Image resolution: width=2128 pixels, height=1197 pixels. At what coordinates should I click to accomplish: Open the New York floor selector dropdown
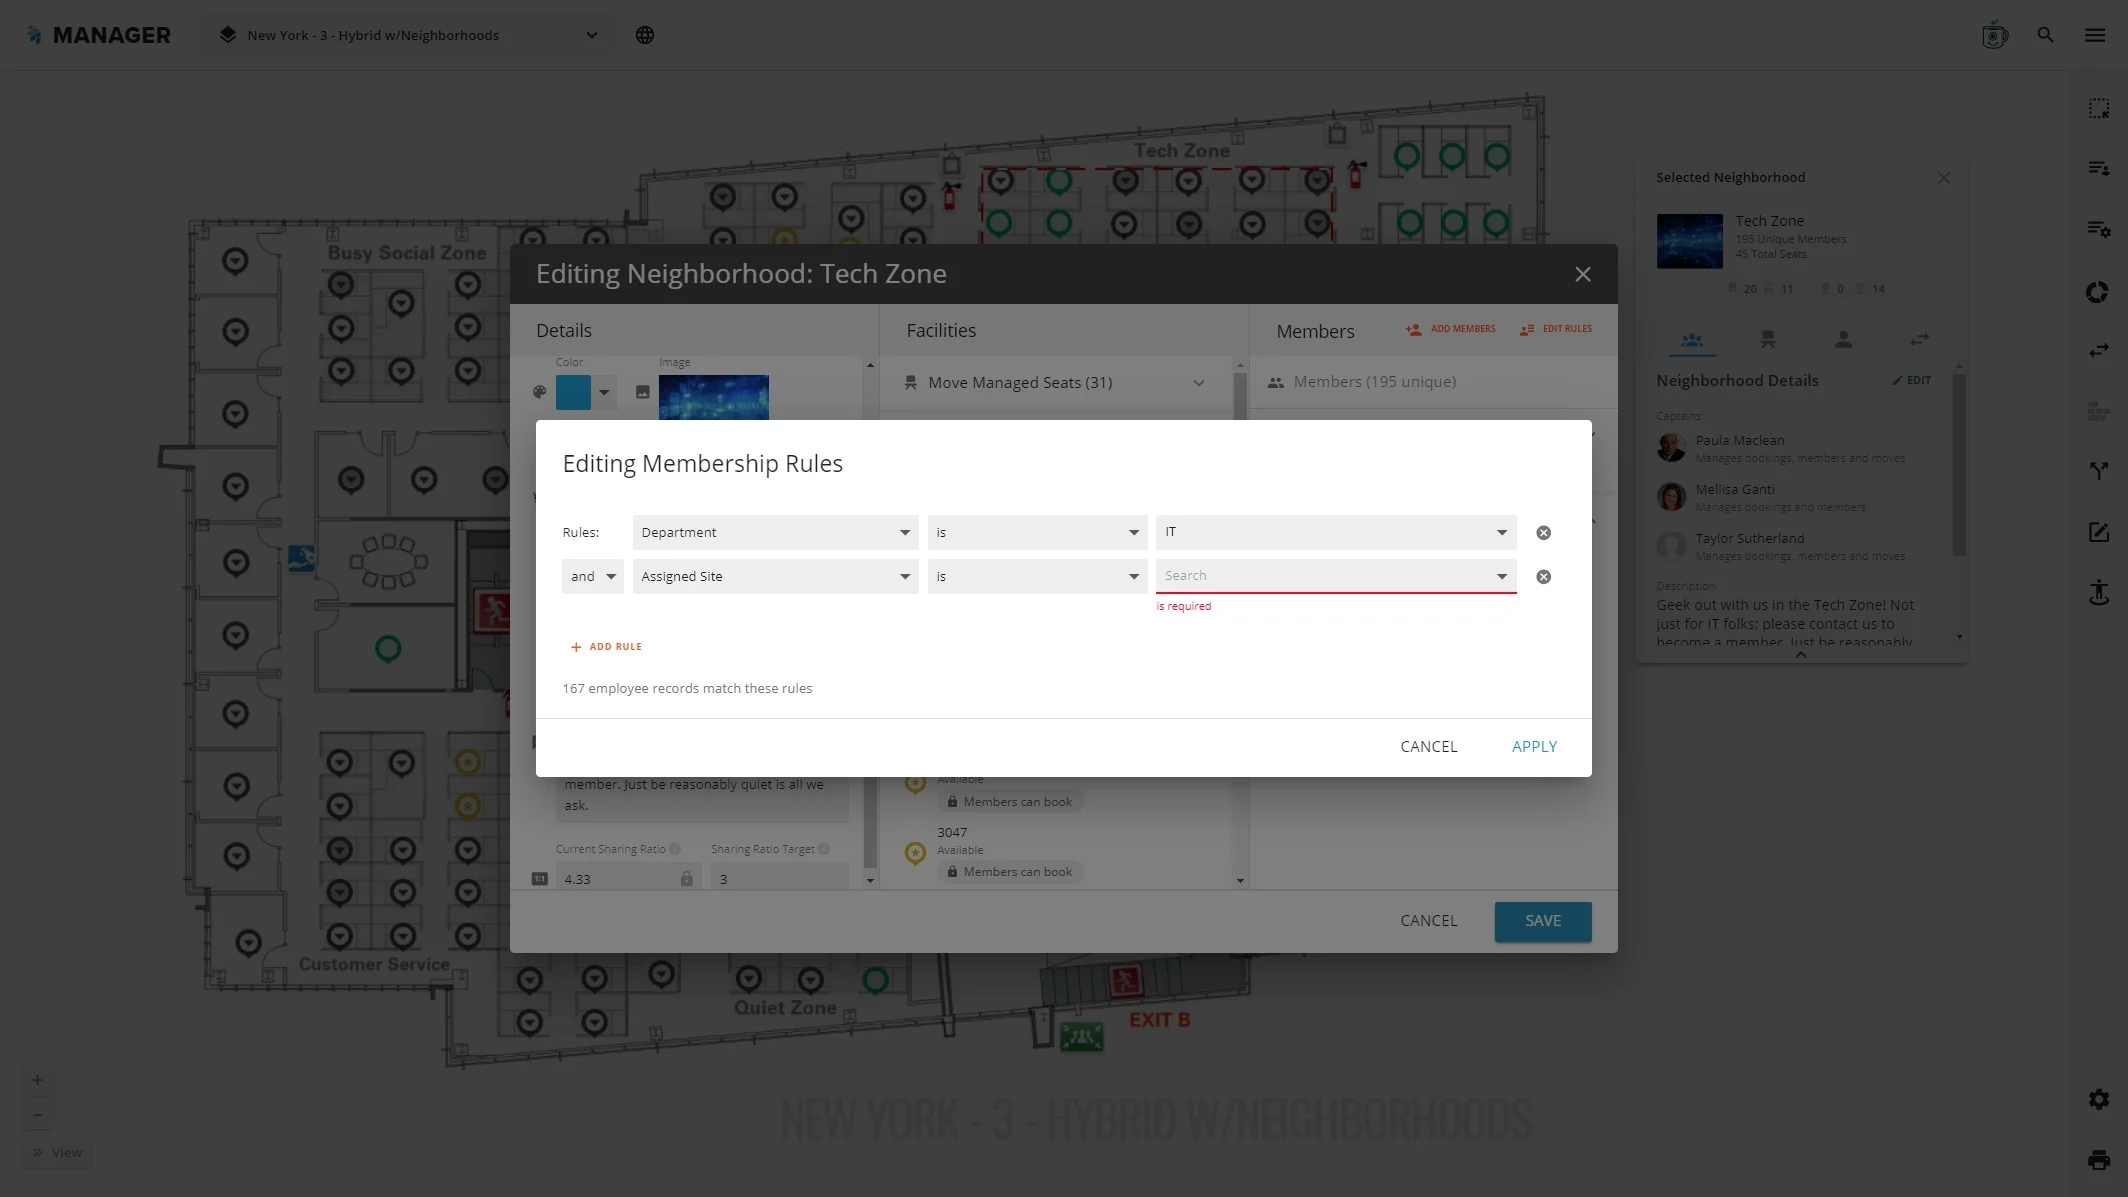[410, 35]
